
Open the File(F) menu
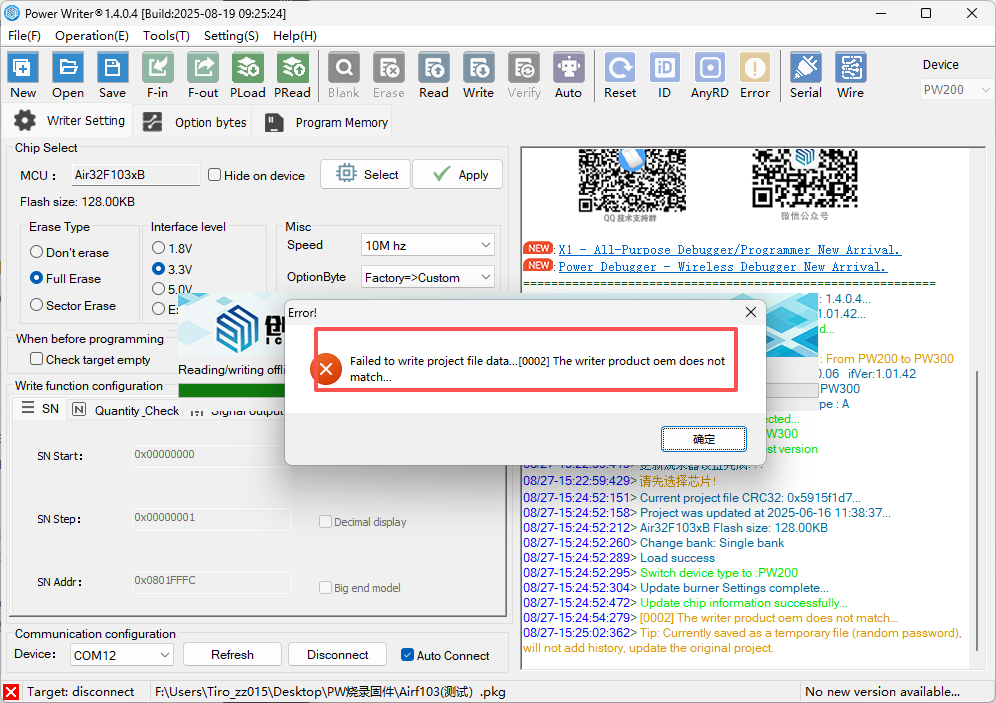coord(24,36)
